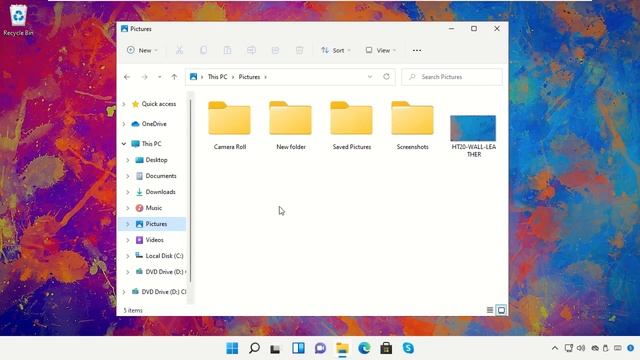Click the Delete trash icon
The height and width of the screenshot is (360, 640).
[299, 50]
